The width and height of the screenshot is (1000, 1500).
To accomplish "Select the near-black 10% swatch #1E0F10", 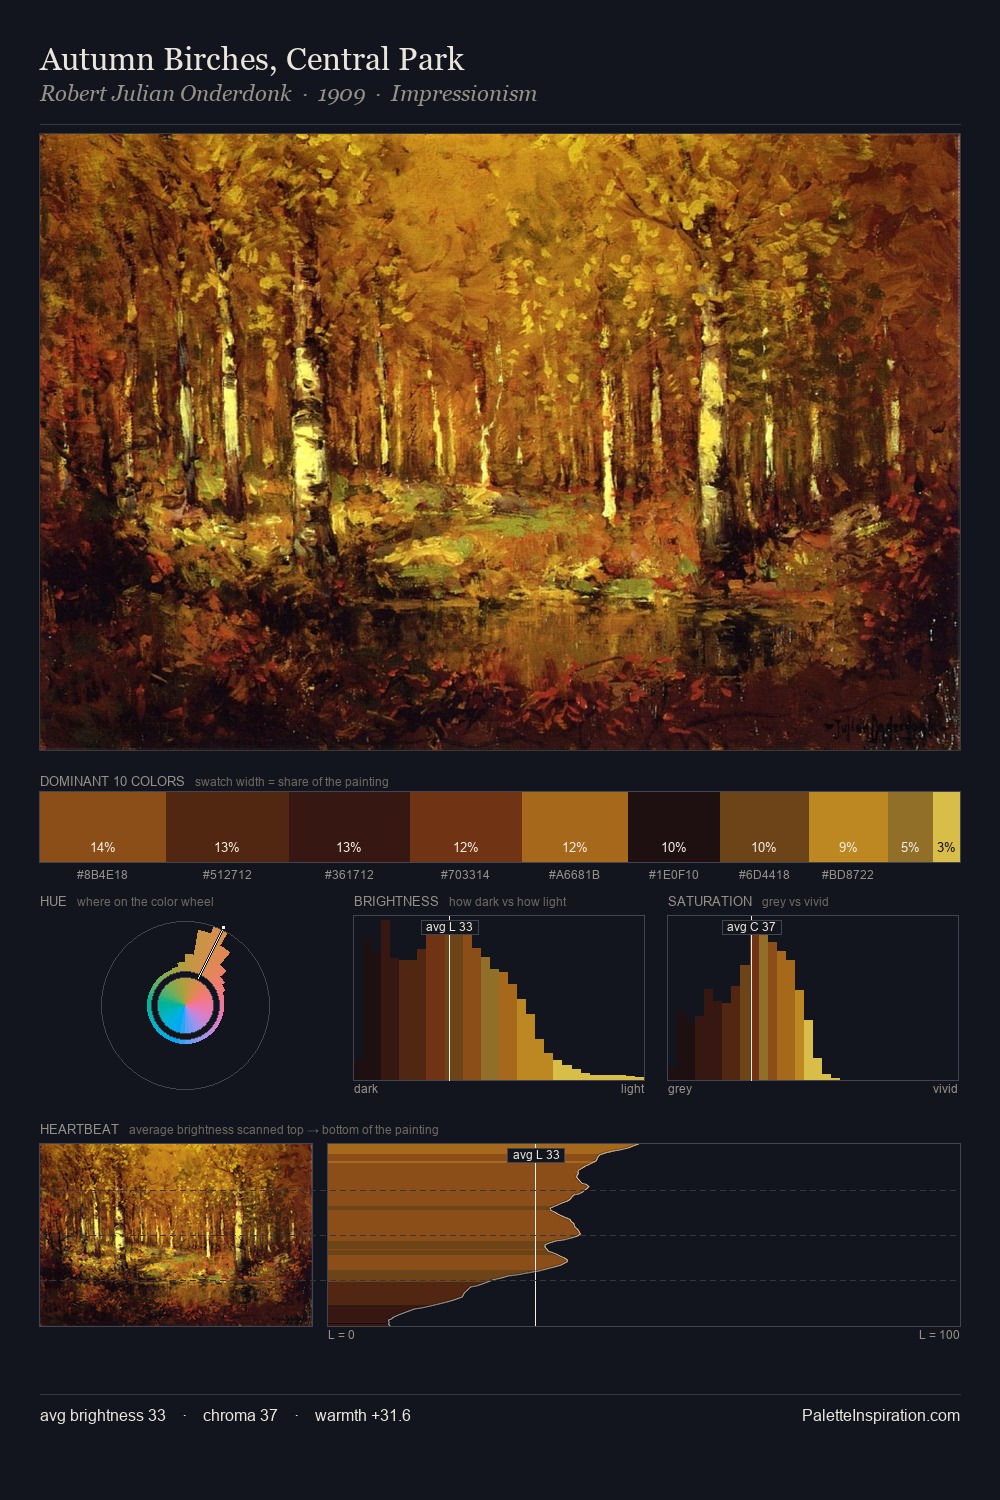I will (674, 827).
